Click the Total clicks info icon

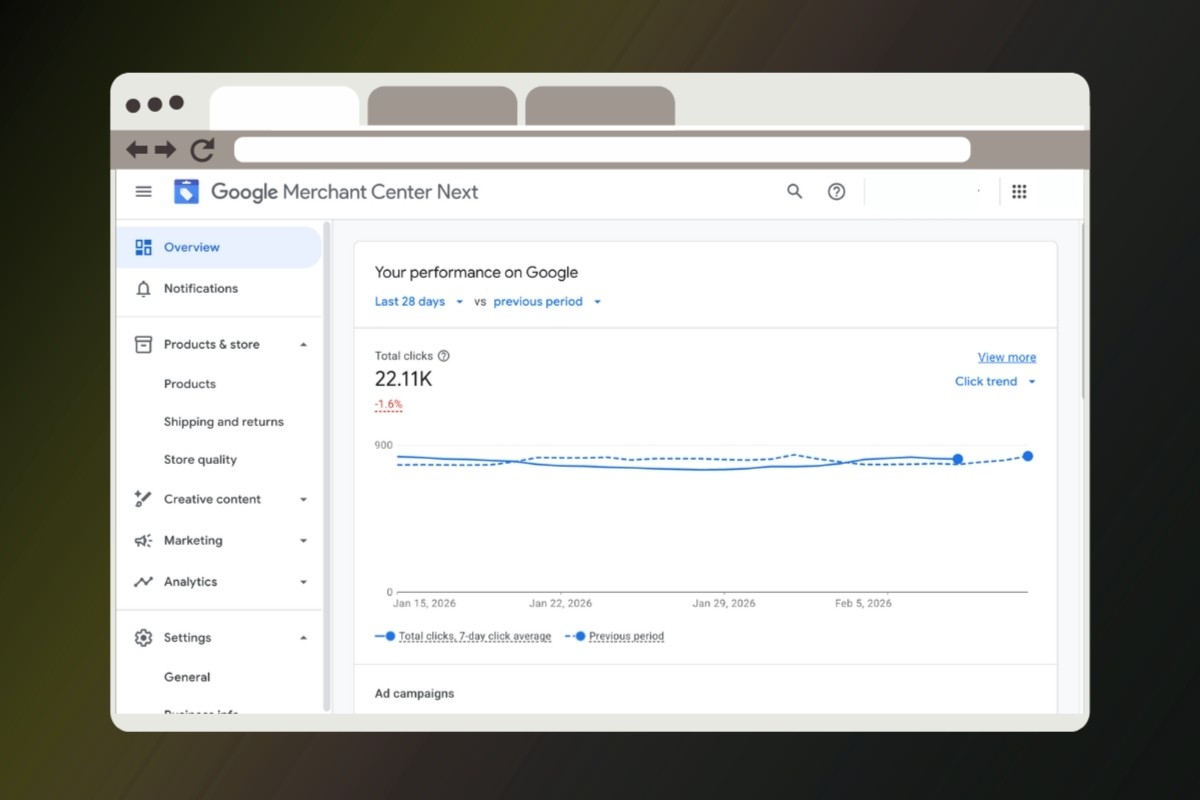click(444, 356)
